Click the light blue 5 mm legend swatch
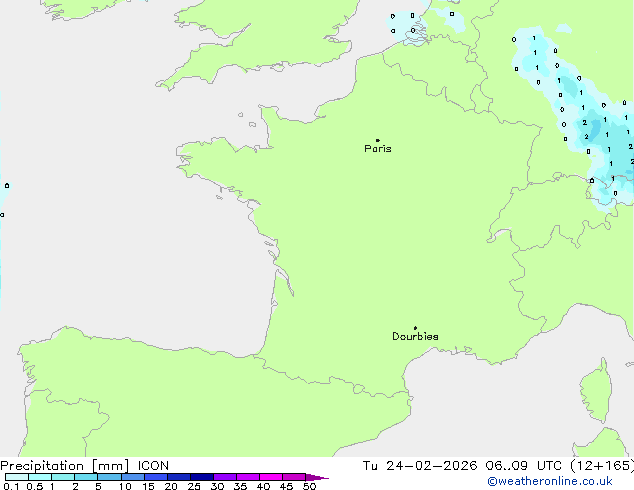This screenshot has height=490, width=634. 109,477
